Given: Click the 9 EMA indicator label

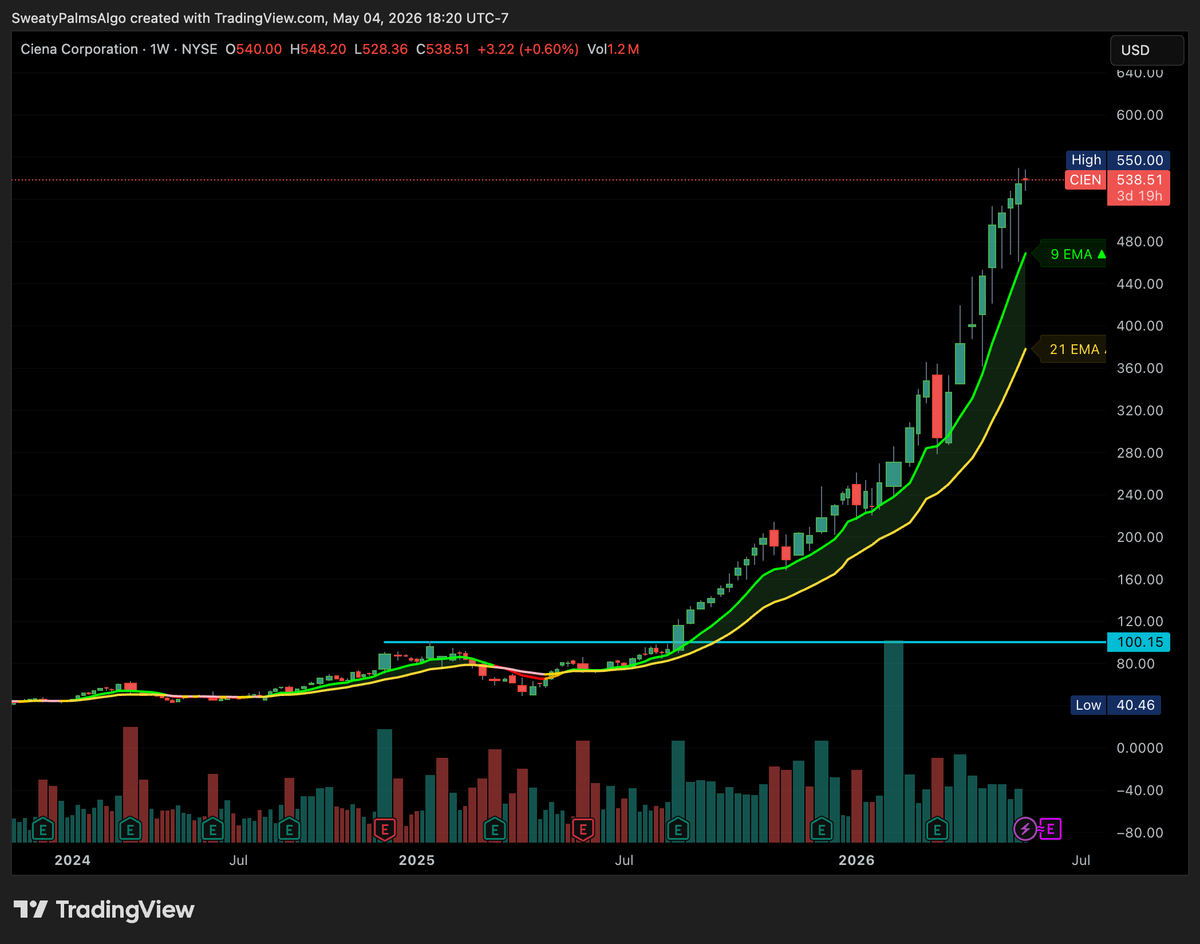Looking at the screenshot, I should coord(1072,254).
